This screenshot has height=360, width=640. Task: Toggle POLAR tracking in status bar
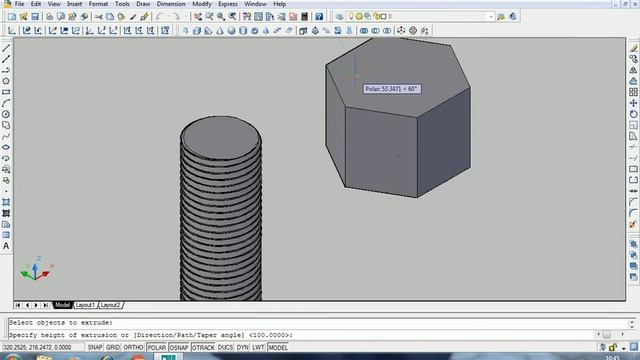(x=156, y=347)
